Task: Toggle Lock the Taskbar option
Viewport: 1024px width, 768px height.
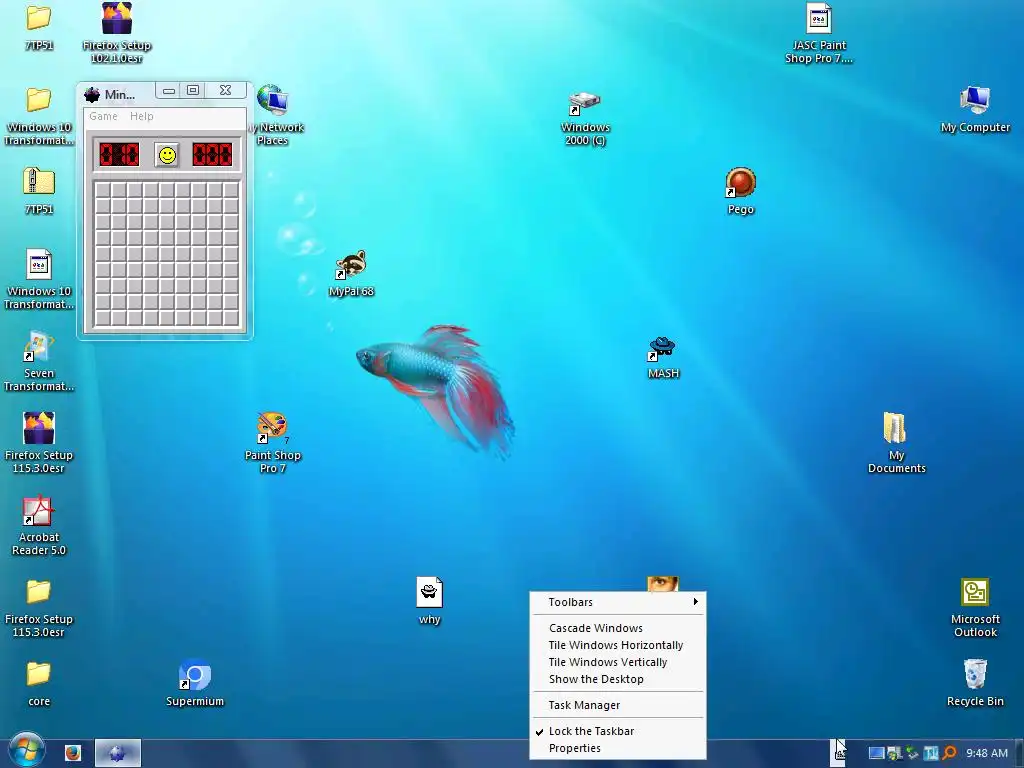Action: (618, 731)
